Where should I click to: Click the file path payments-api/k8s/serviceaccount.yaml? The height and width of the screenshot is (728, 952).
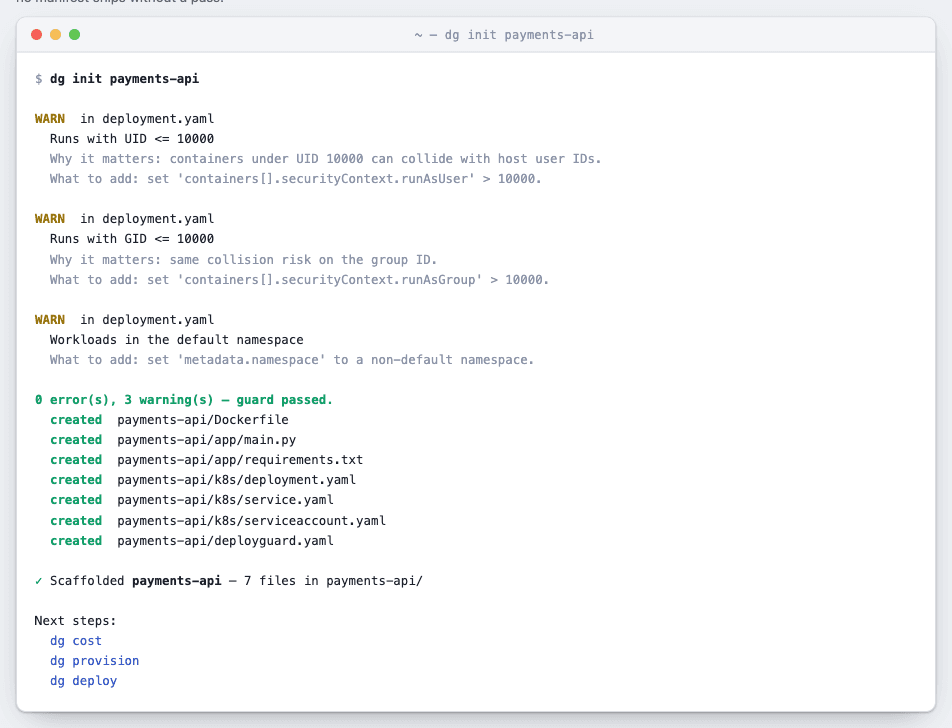tap(251, 521)
